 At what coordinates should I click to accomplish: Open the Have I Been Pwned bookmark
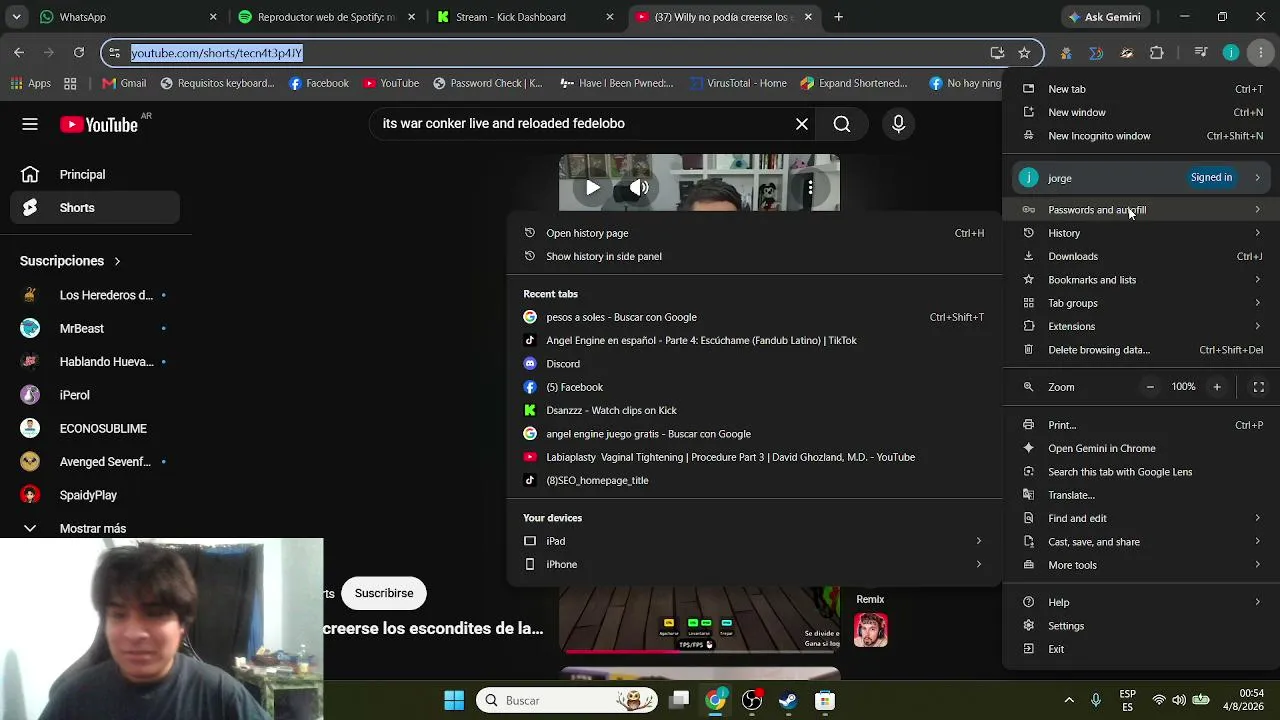pos(617,83)
